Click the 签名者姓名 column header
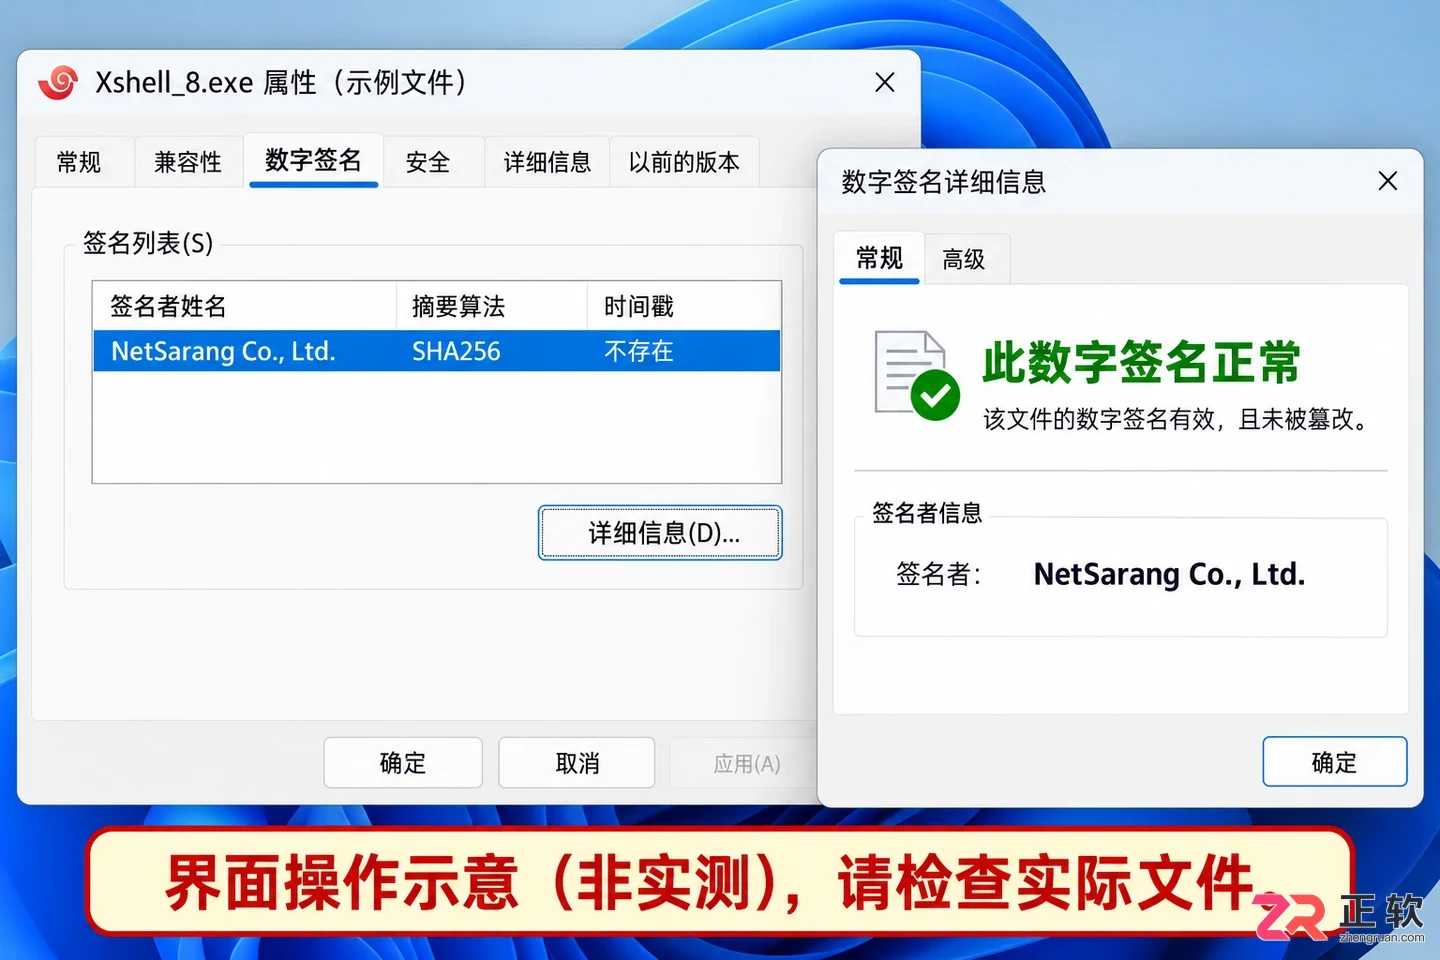This screenshot has width=1440, height=960. (x=244, y=306)
